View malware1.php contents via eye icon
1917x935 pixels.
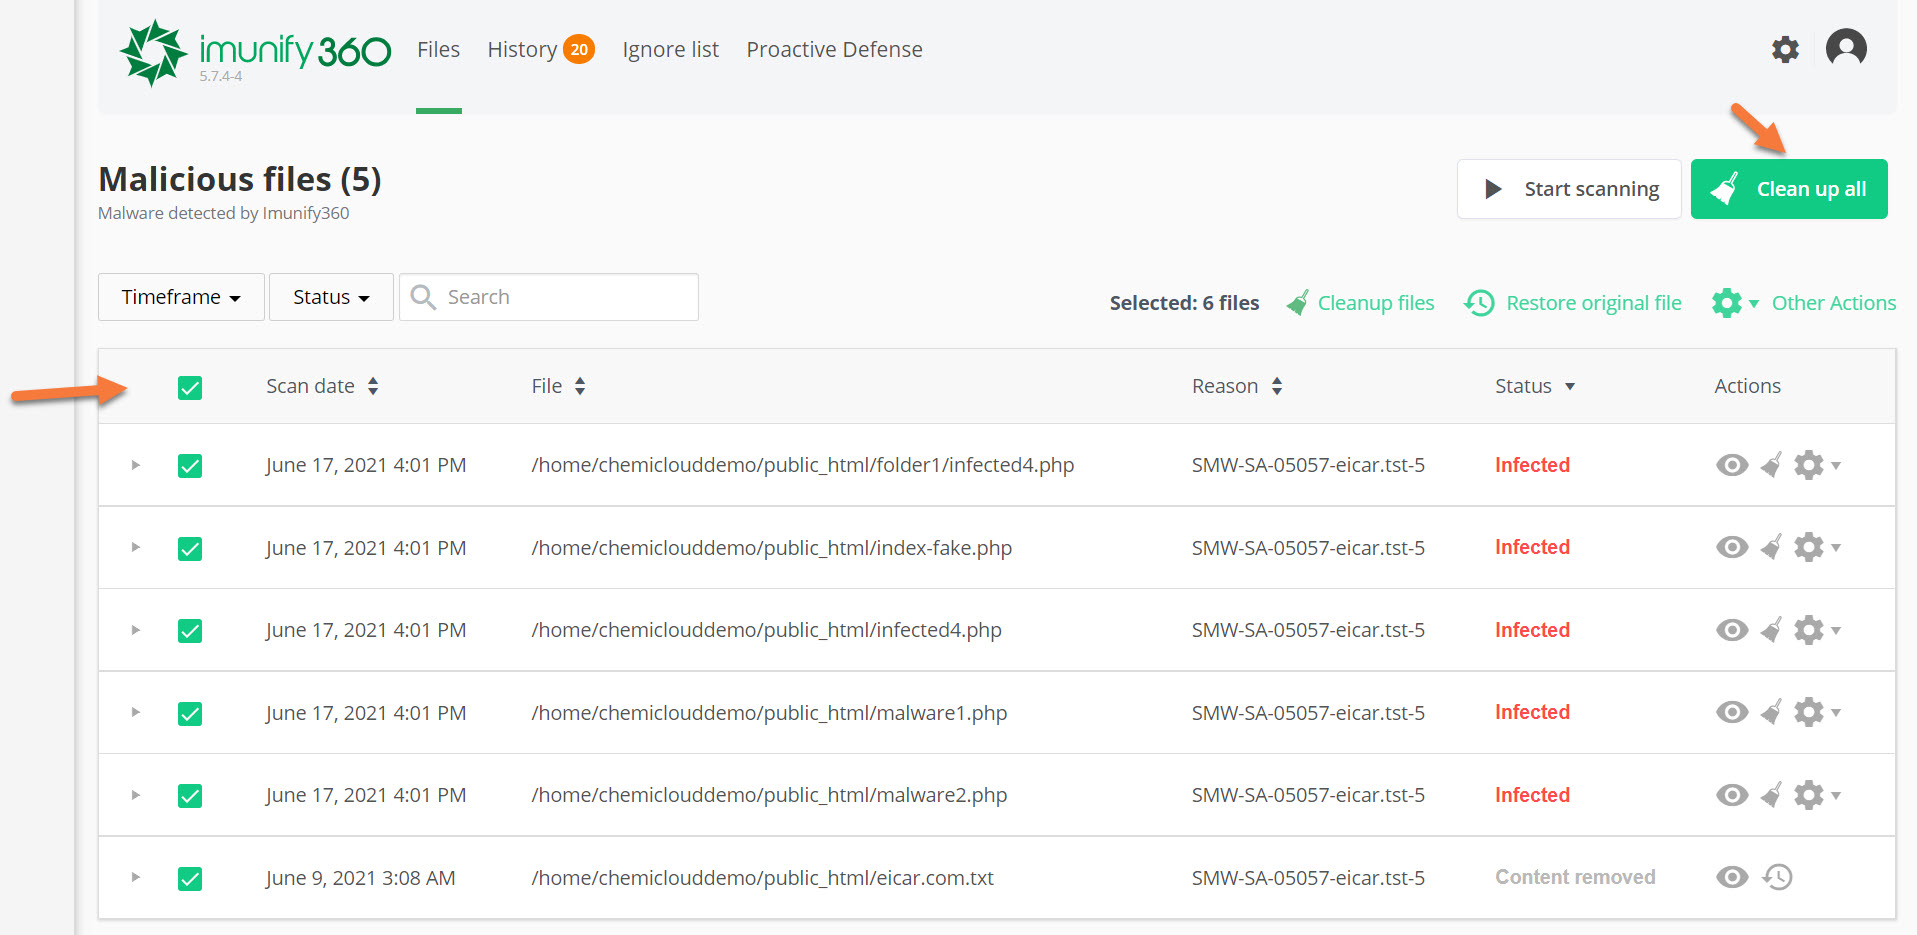[1732, 713]
